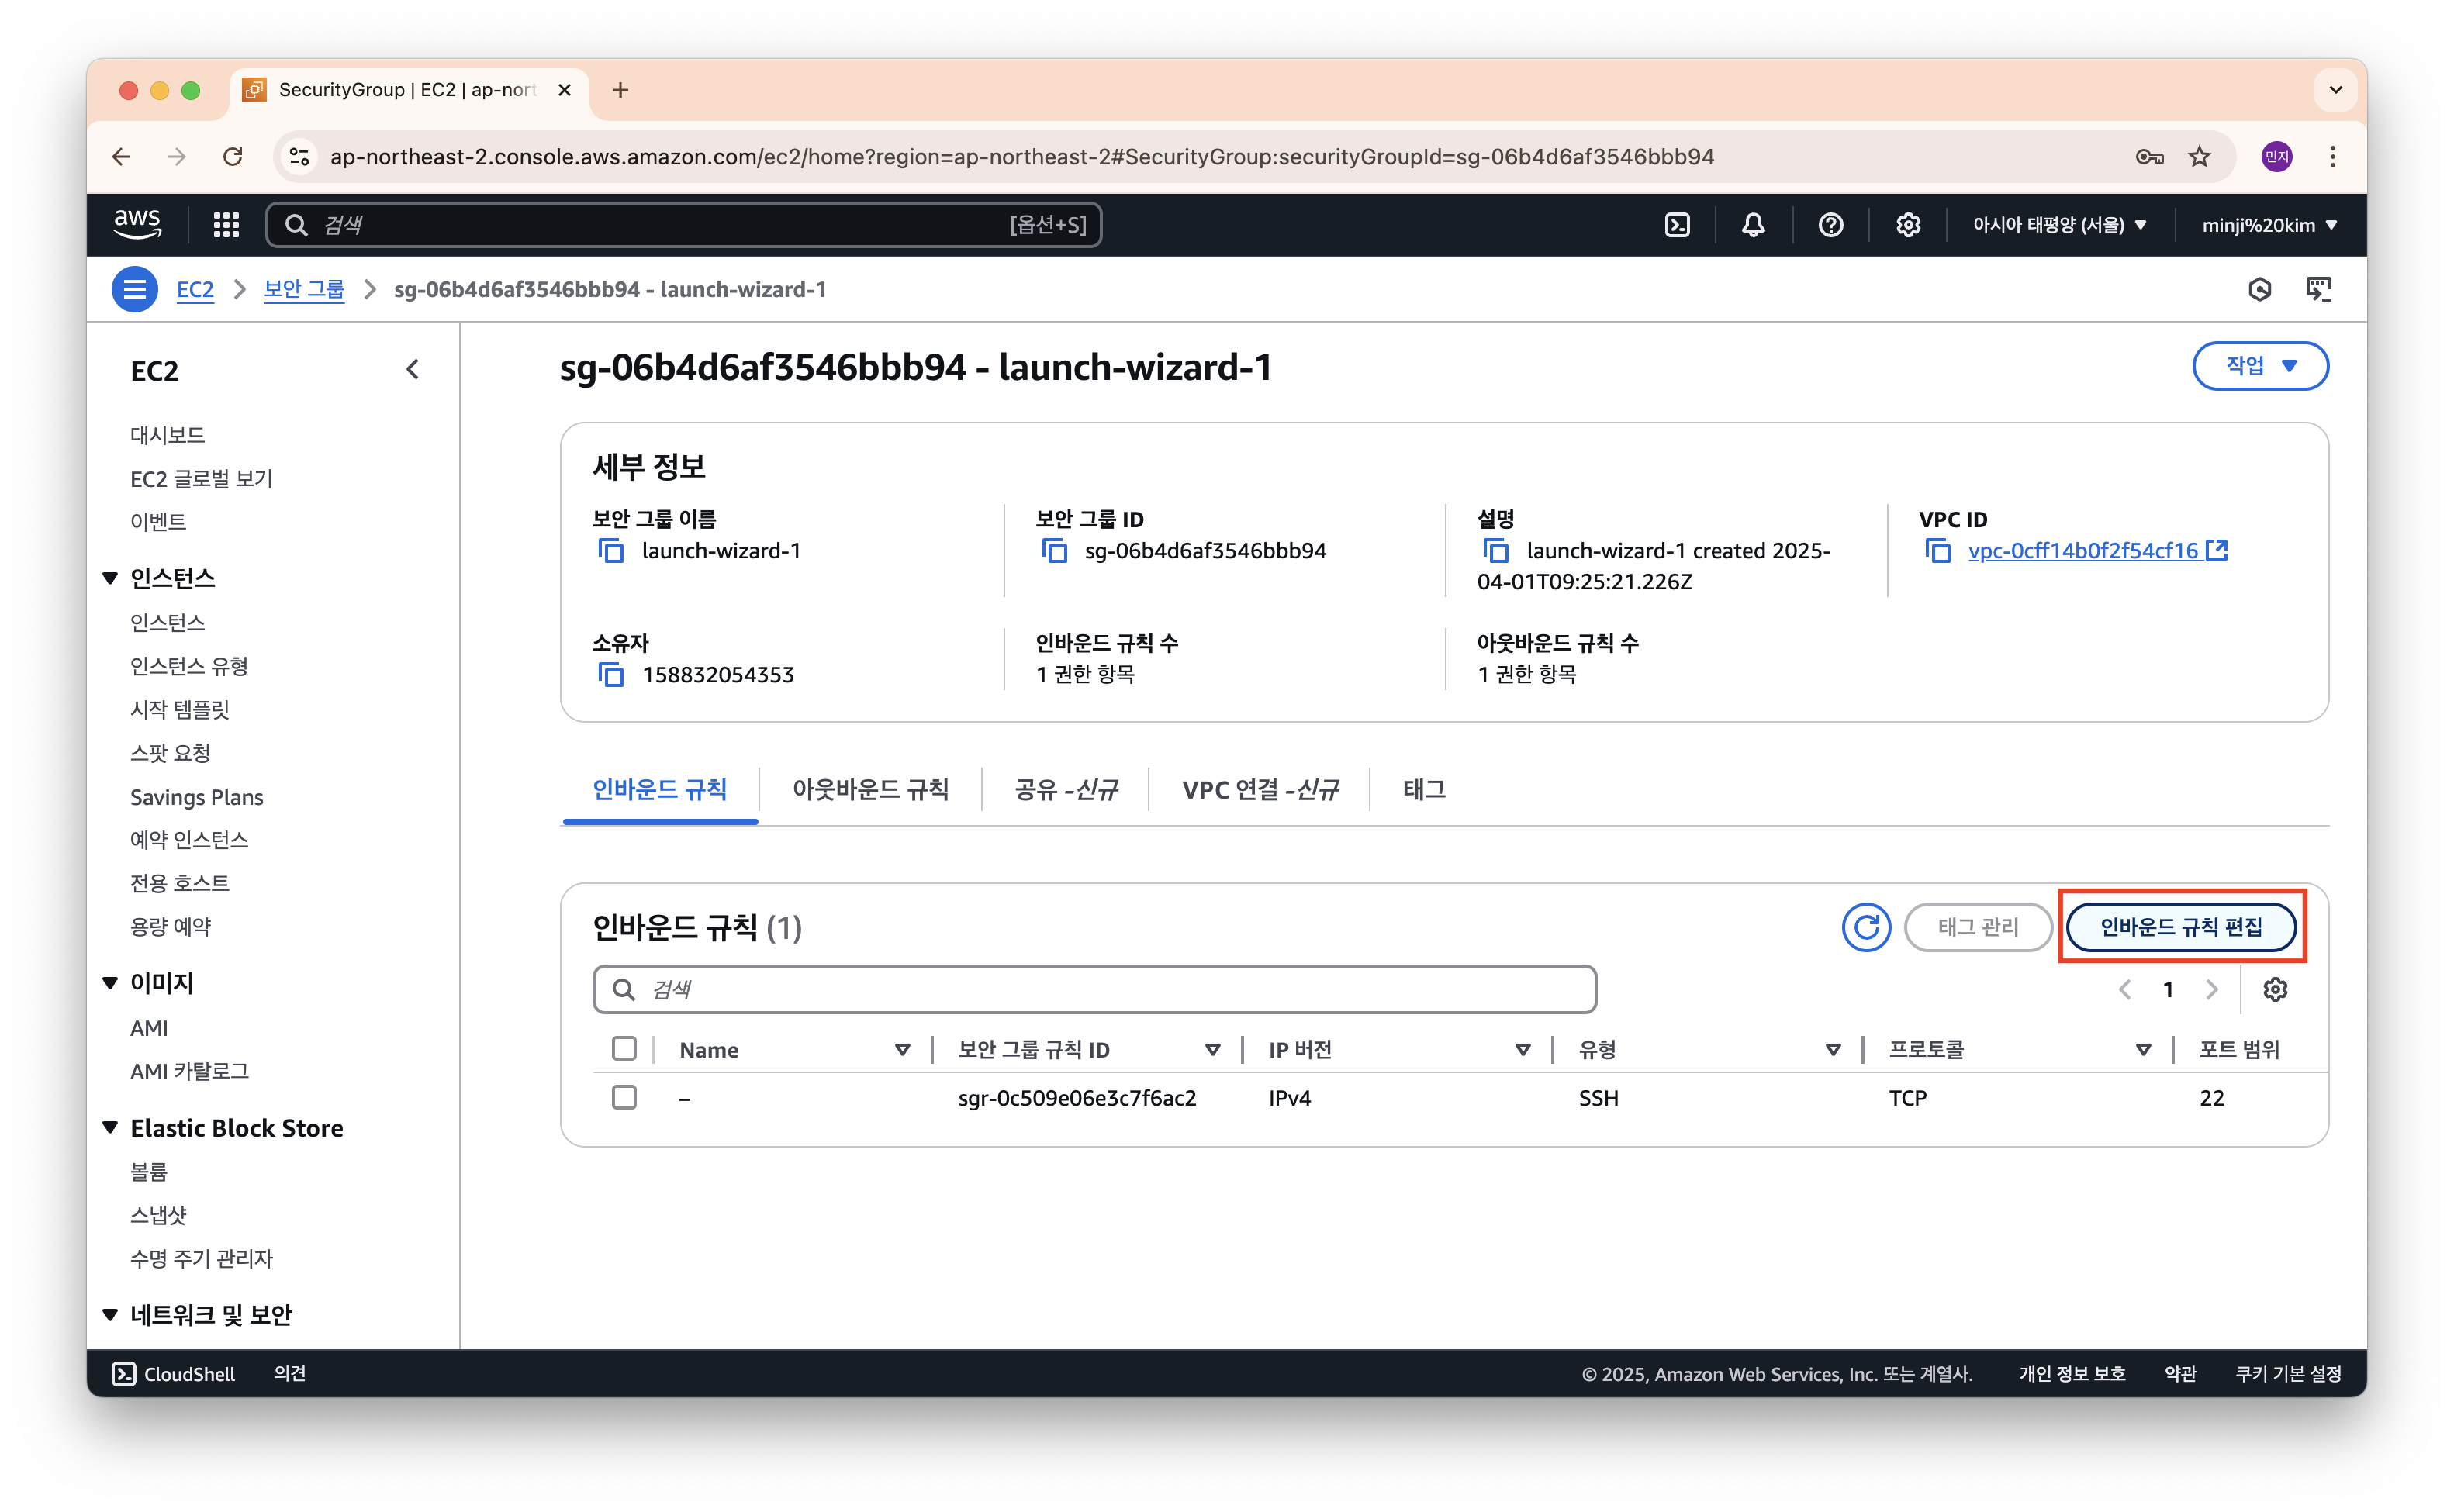Toggle the navigation hamburger menu
This screenshot has height=1512, width=2454.
click(x=134, y=289)
